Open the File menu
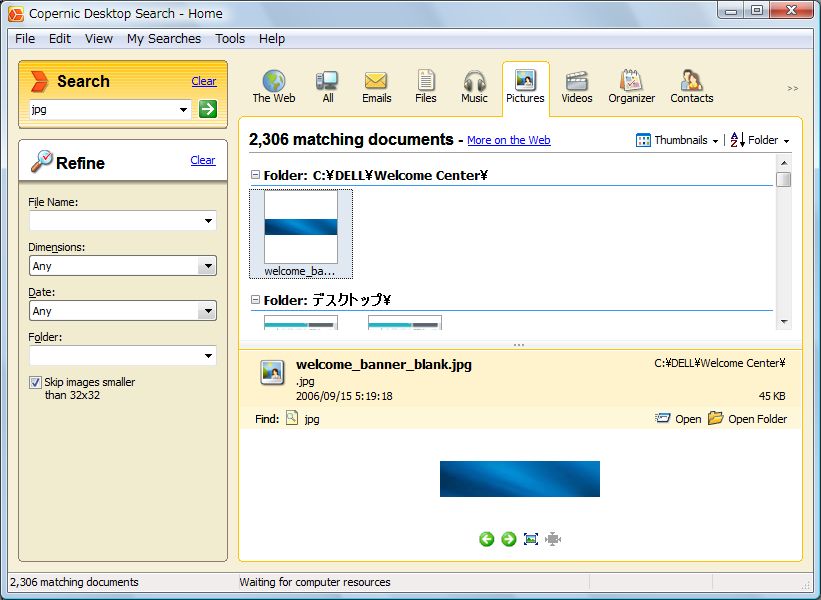The width and height of the screenshot is (821, 600). [x=25, y=39]
